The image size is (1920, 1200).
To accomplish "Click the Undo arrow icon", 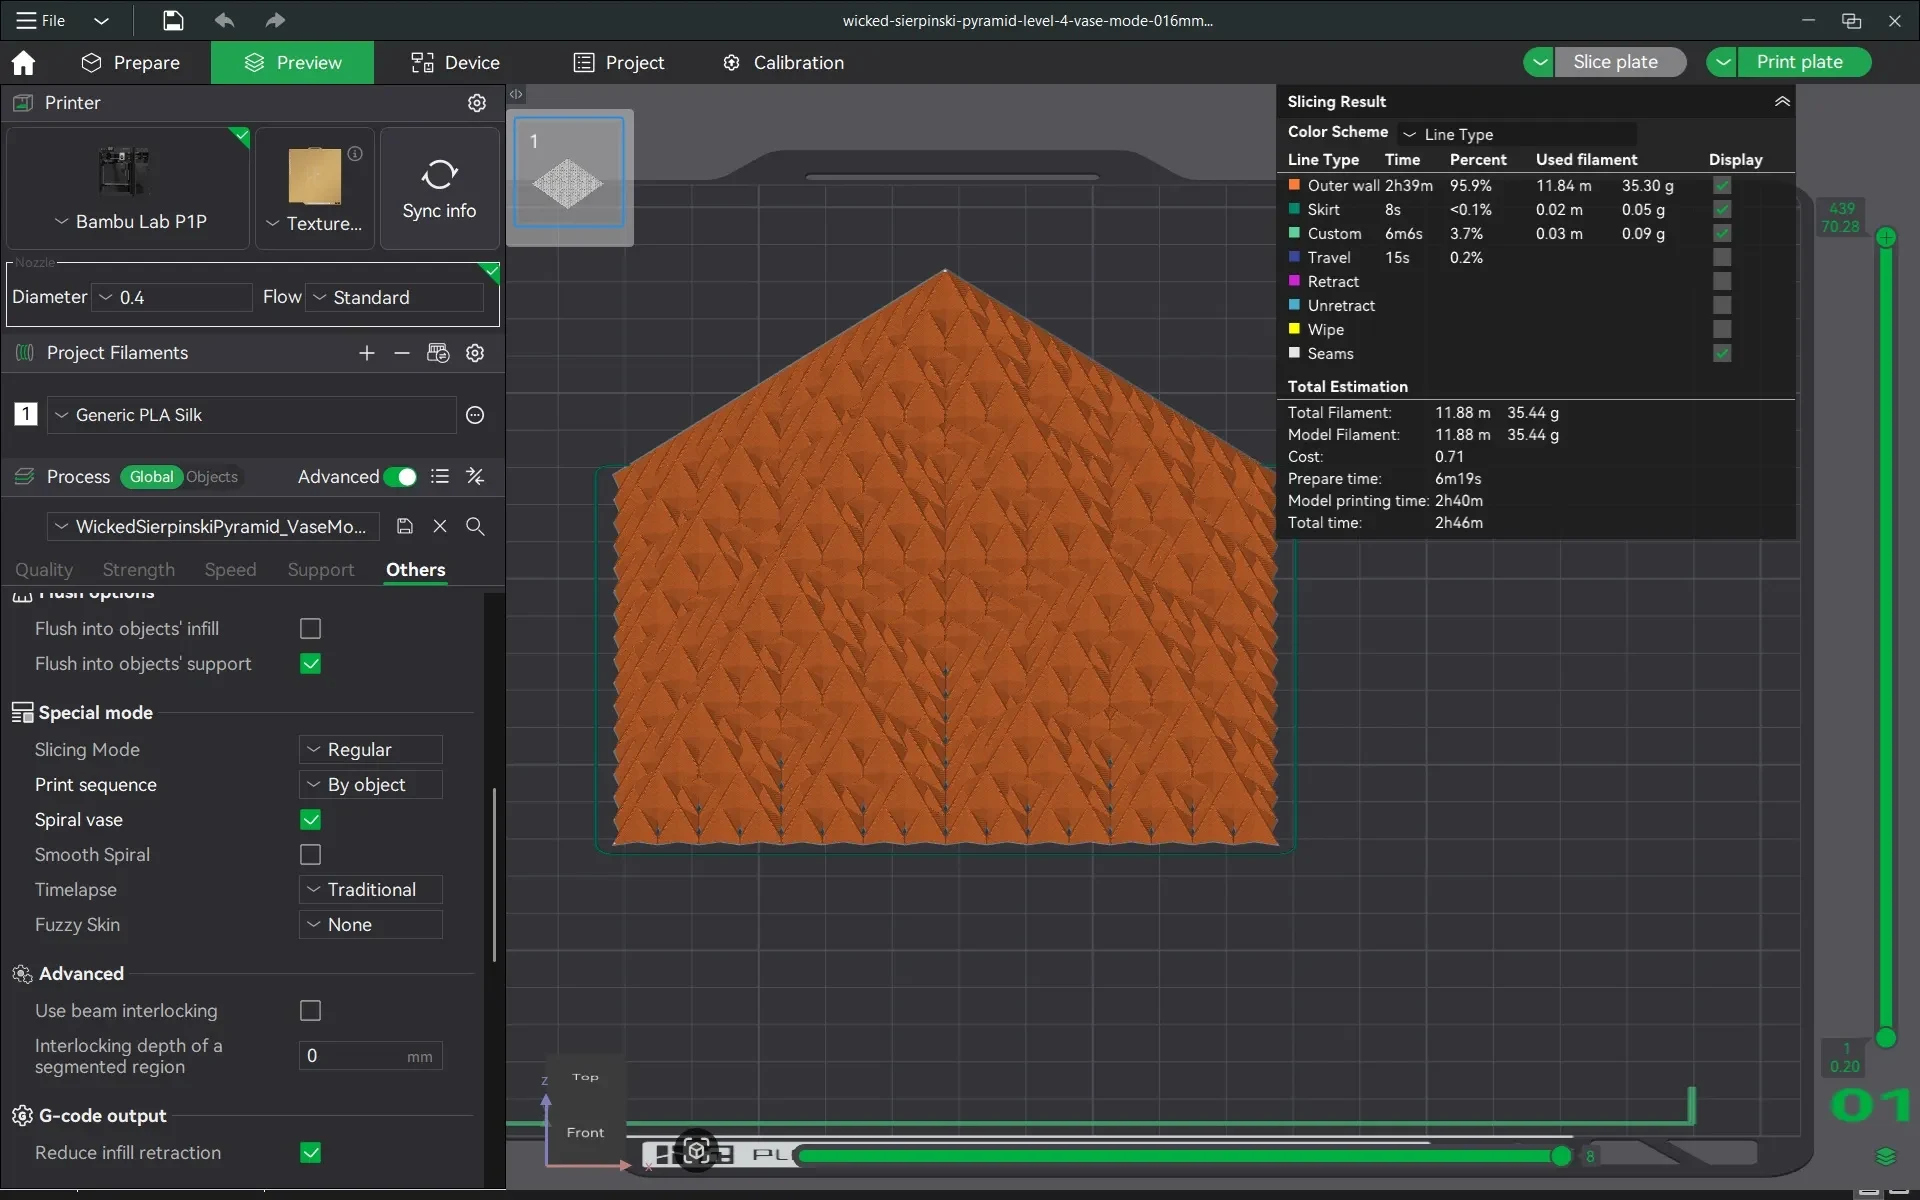I will pos(224,20).
